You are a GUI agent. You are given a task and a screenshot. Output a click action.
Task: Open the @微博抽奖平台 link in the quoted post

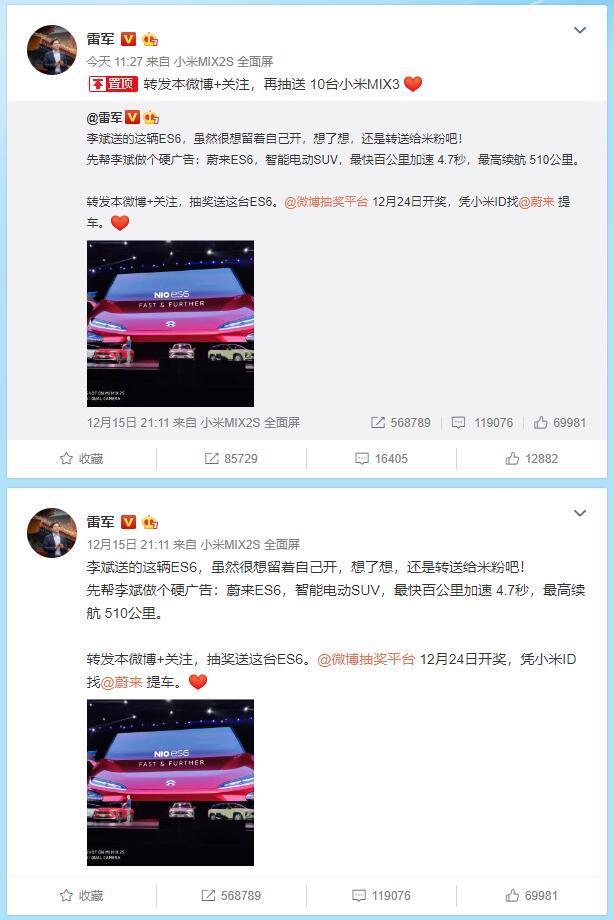[326, 202]
